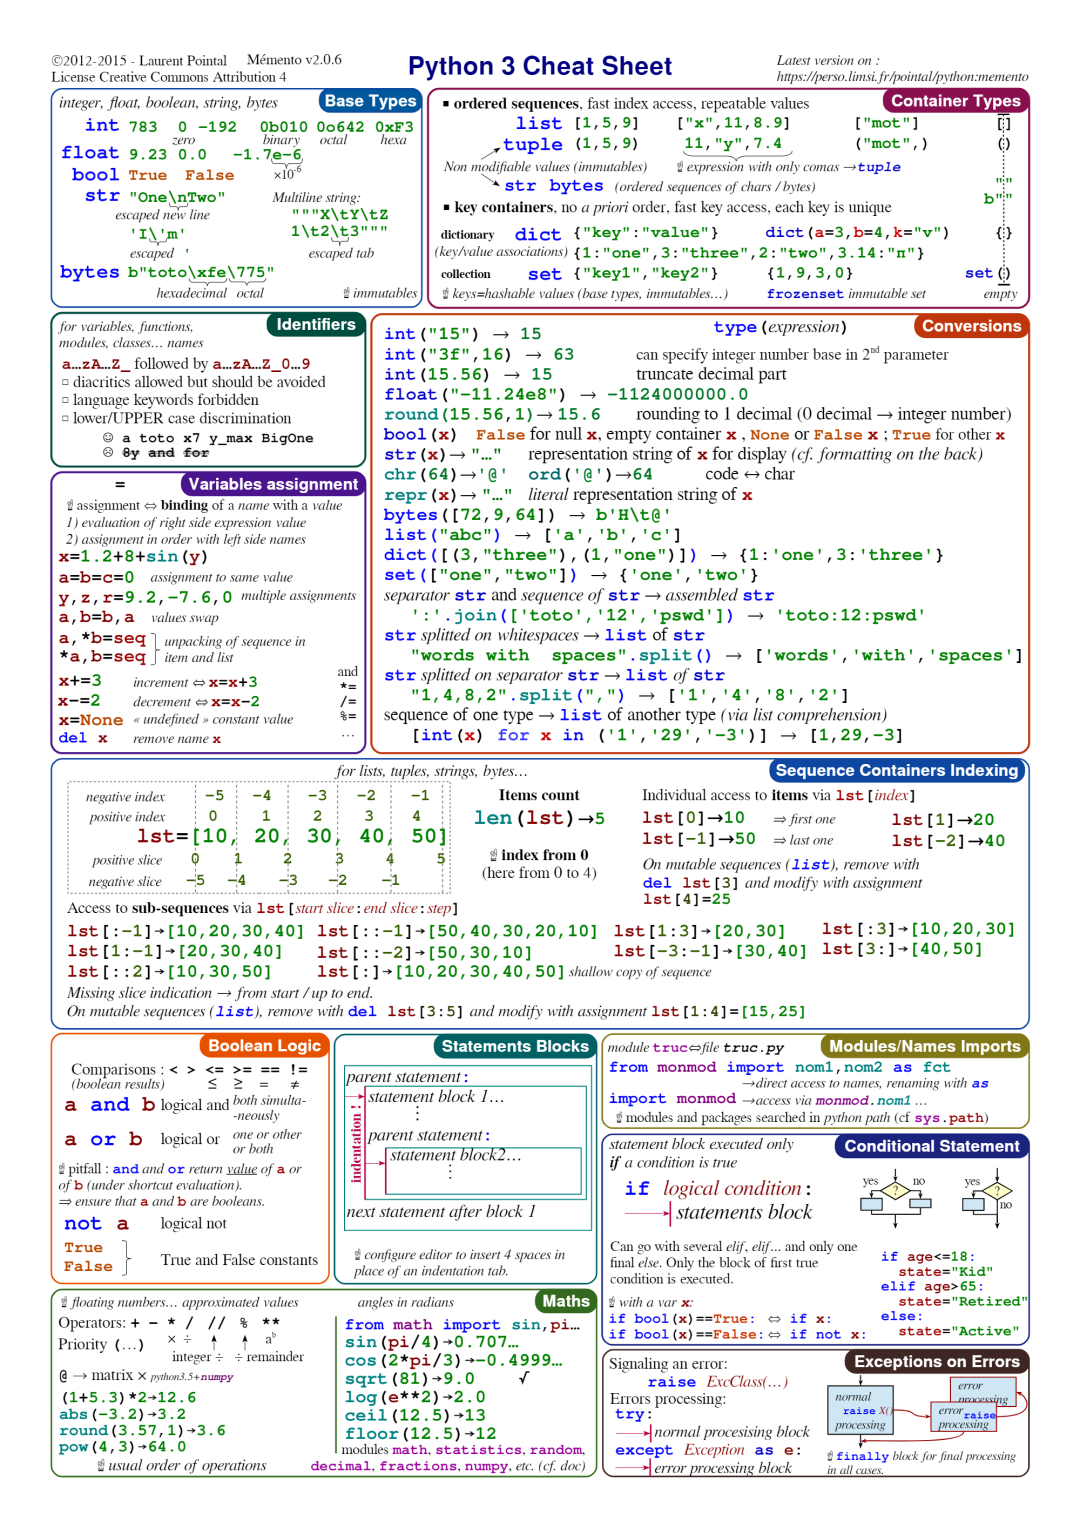This screenshot has height=1528, width=1080.
Task: Click the 'del x' remove name line
Action: coord(140,738)
